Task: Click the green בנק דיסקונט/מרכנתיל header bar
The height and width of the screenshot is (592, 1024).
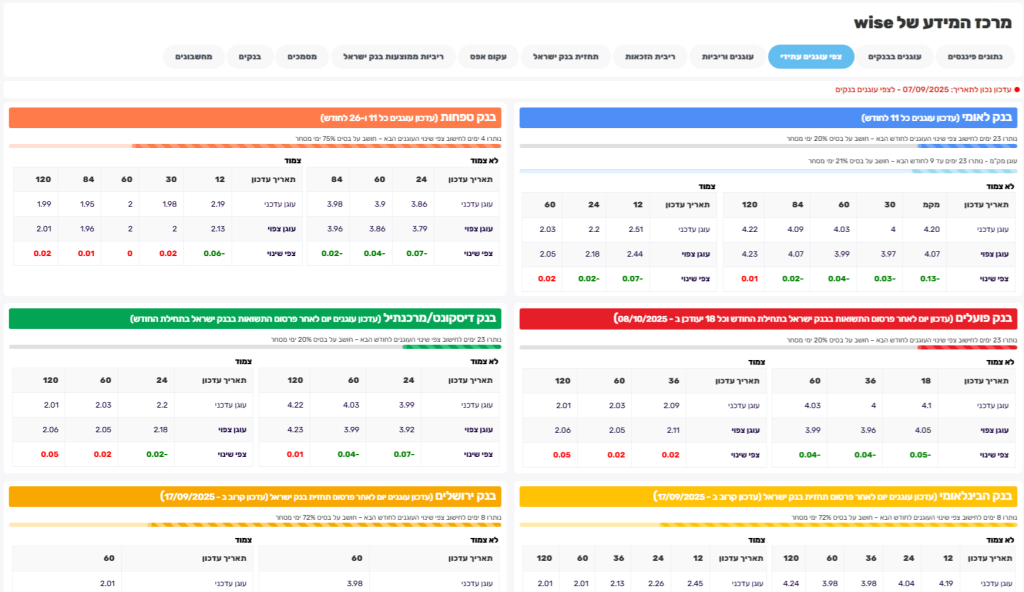Action: pos(254,318)
